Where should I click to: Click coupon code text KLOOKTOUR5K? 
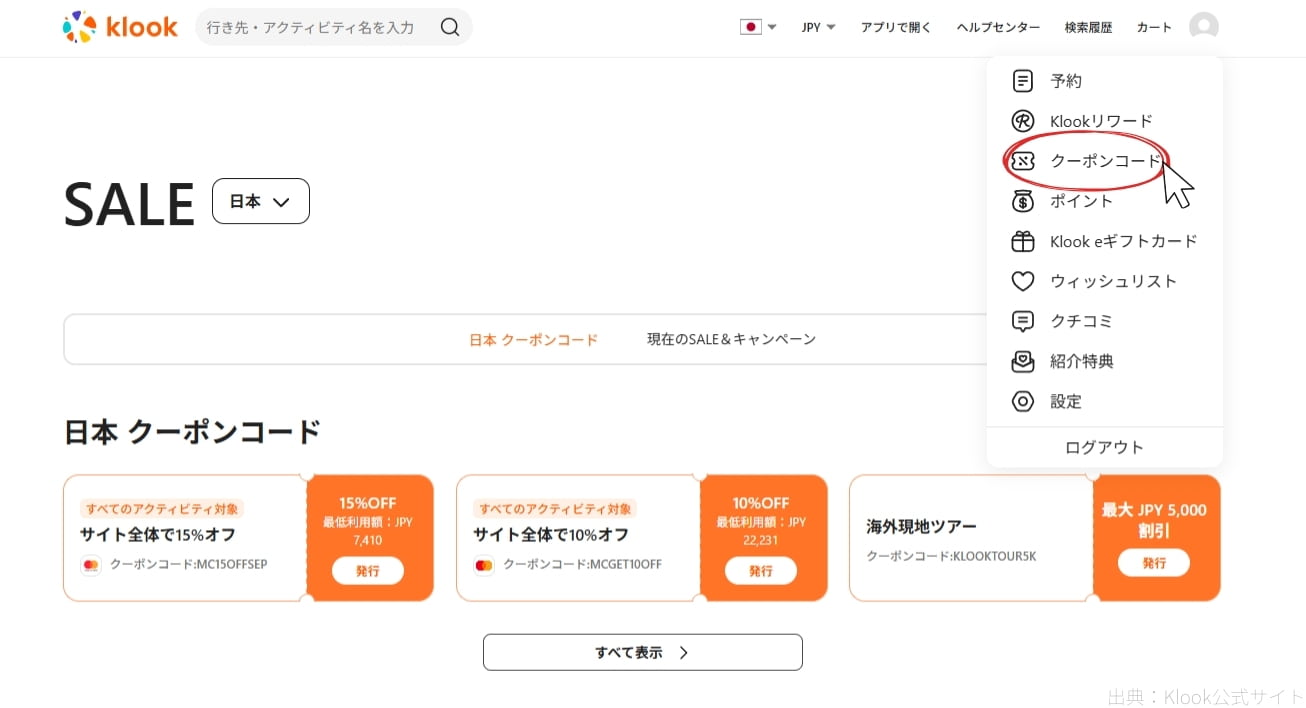click(995, 556)
